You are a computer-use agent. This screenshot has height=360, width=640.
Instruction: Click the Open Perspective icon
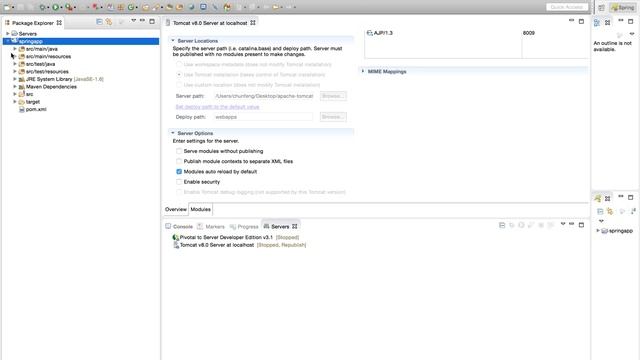601,7
